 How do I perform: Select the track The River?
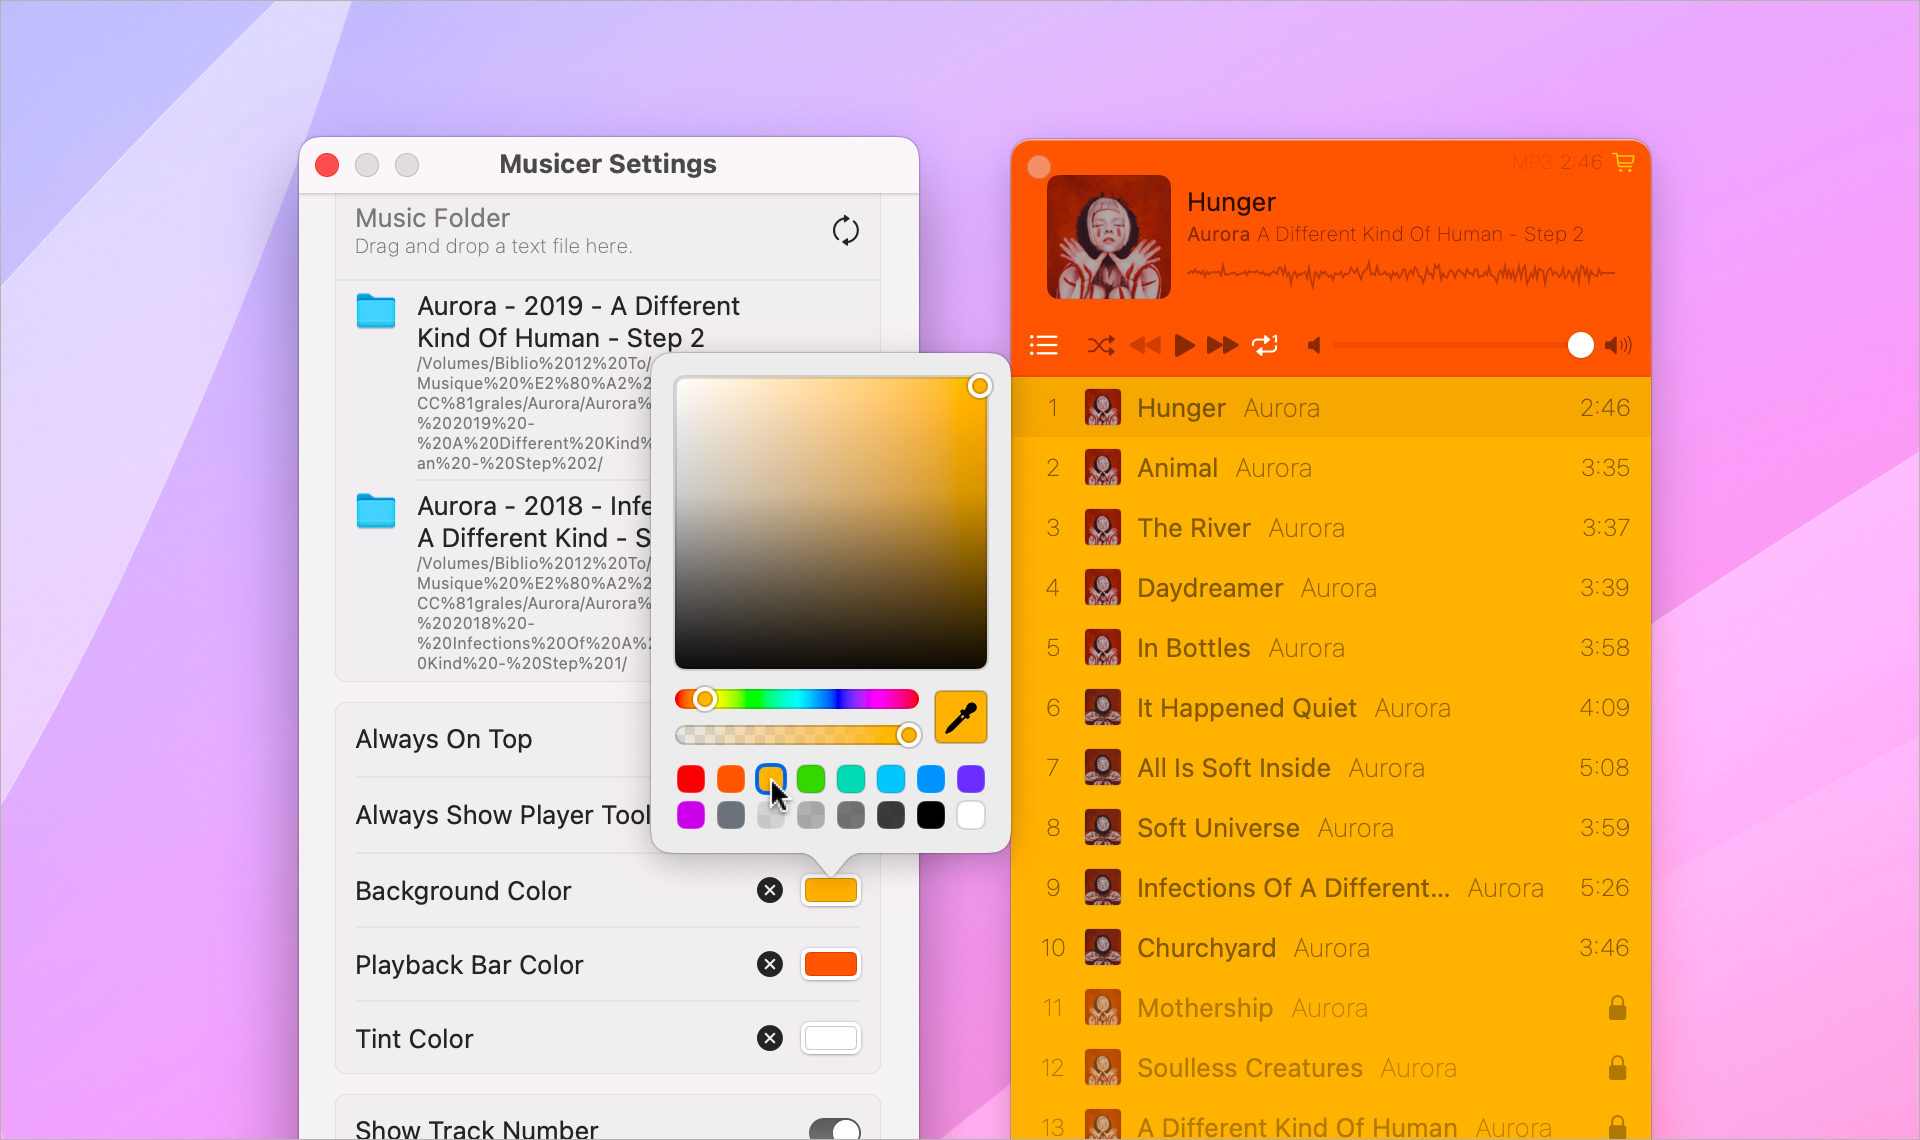point(1331,527)
